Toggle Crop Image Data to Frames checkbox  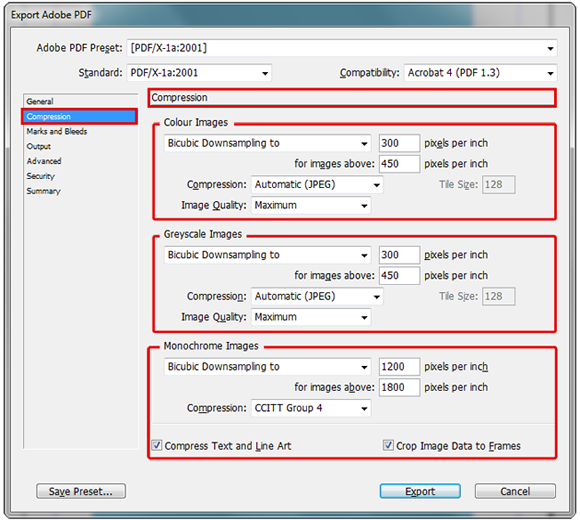coord(388,445)
